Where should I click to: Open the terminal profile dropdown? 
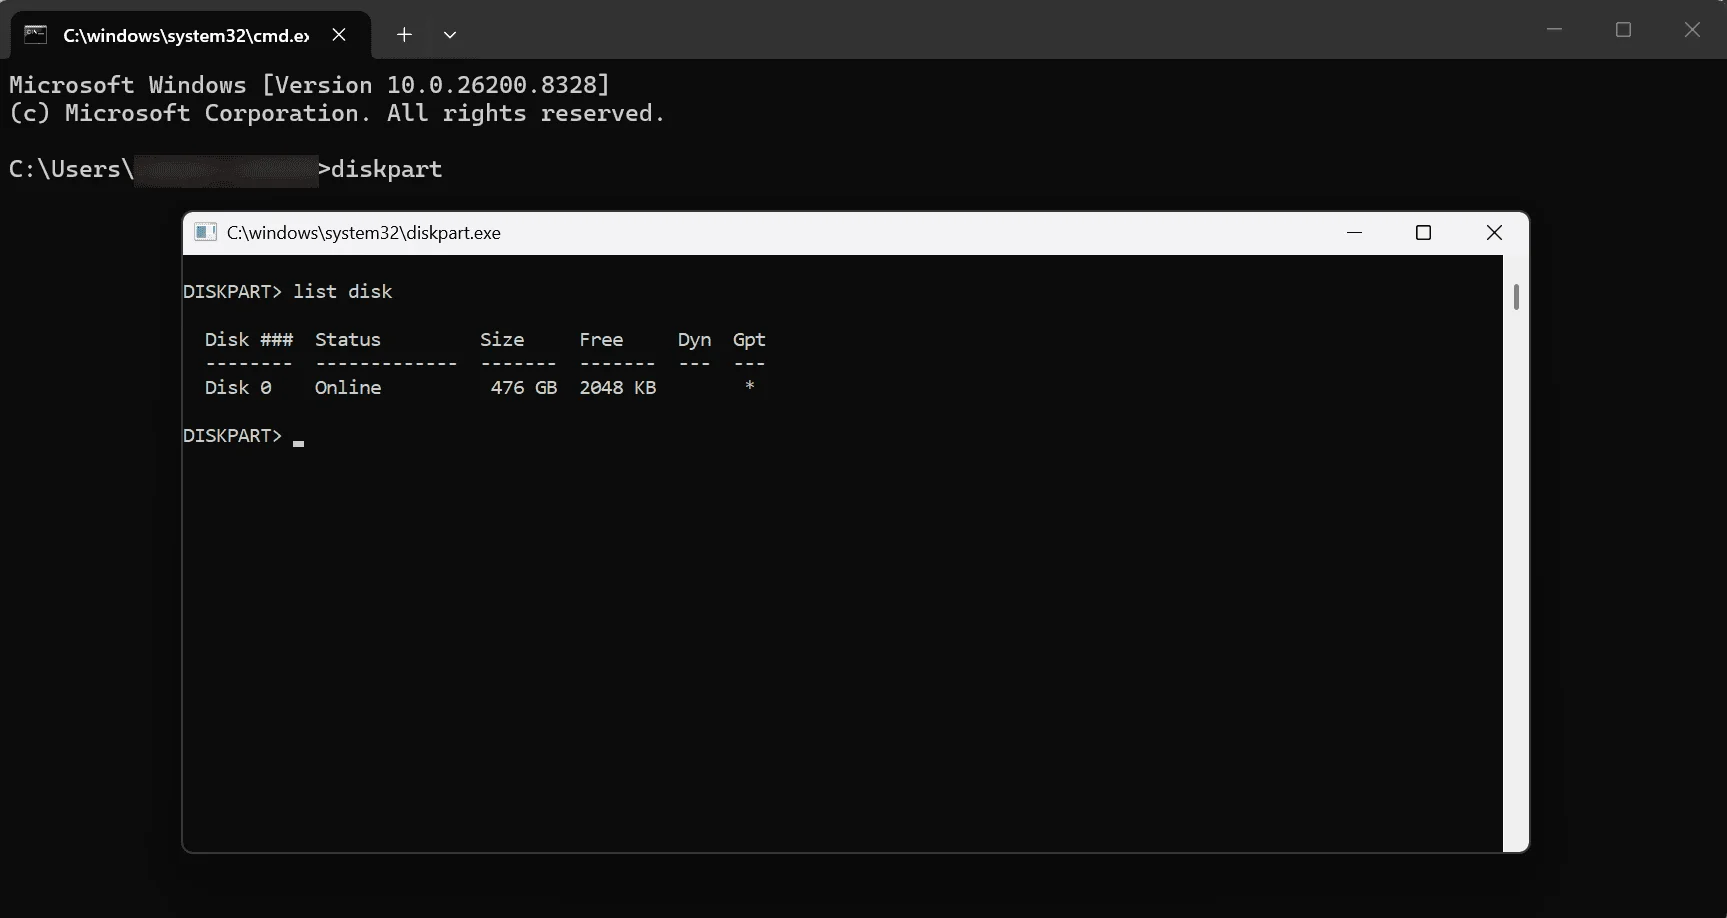click(x=450, y=35)
